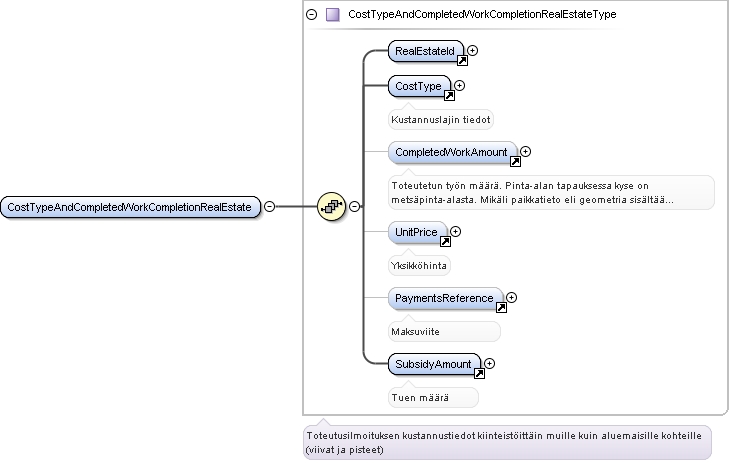Click the 'Toteutetun työn määrä' annotation
730x463 pixels.
(x=551, y=192)
